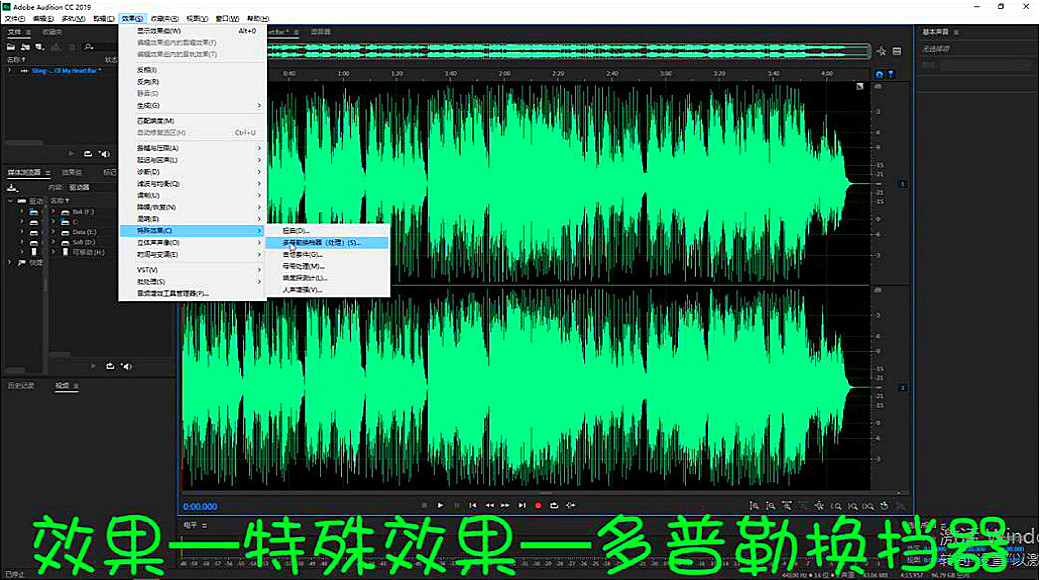Click the rewind transport icon

[489, 506]
